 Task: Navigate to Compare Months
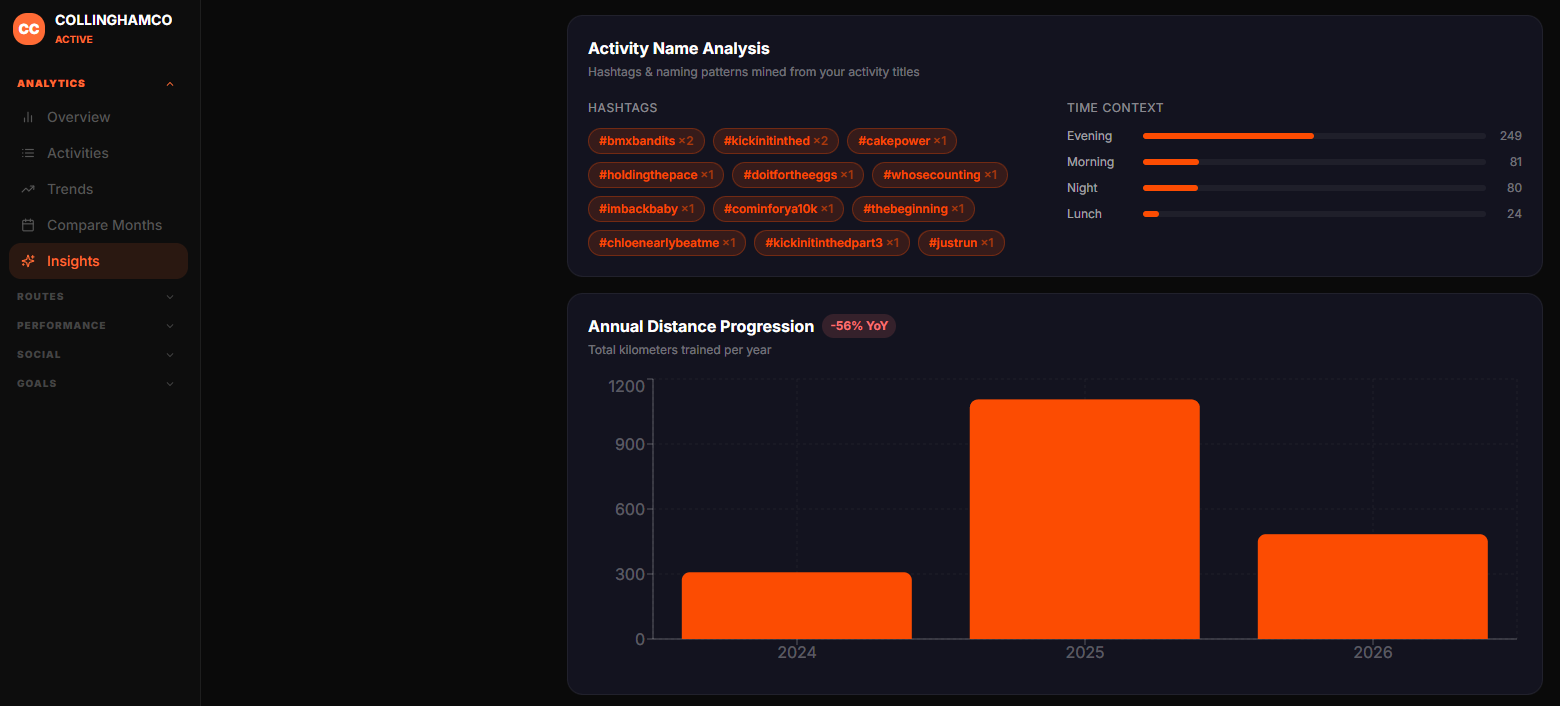[x=98, y=225]
